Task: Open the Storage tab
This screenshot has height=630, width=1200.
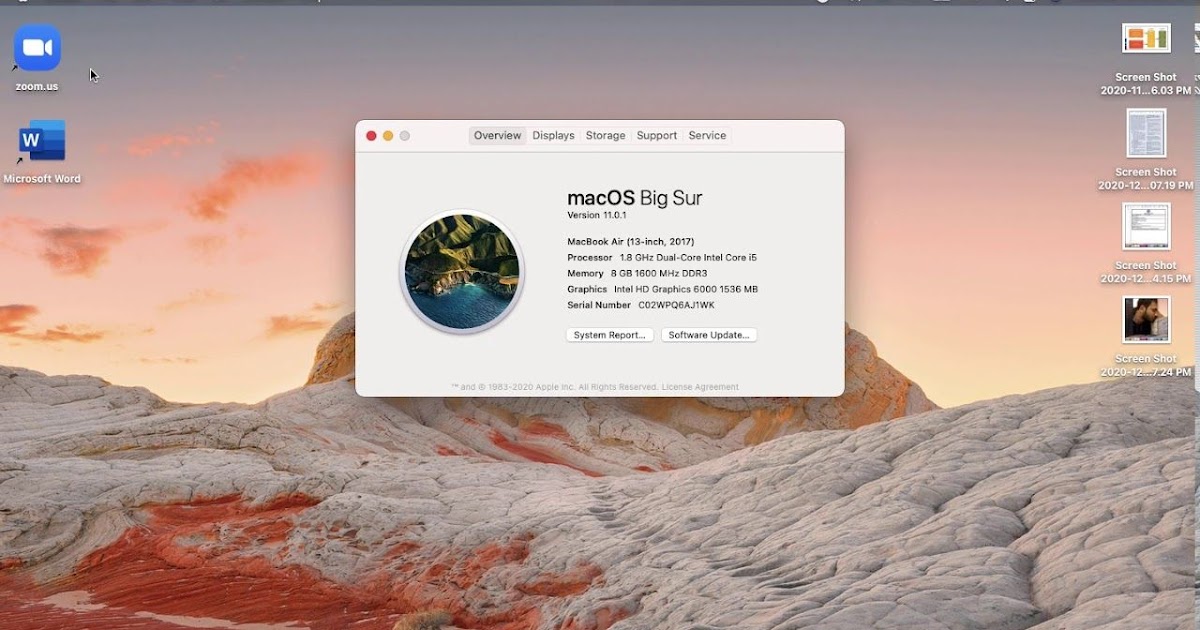Action: coord(605,135)
